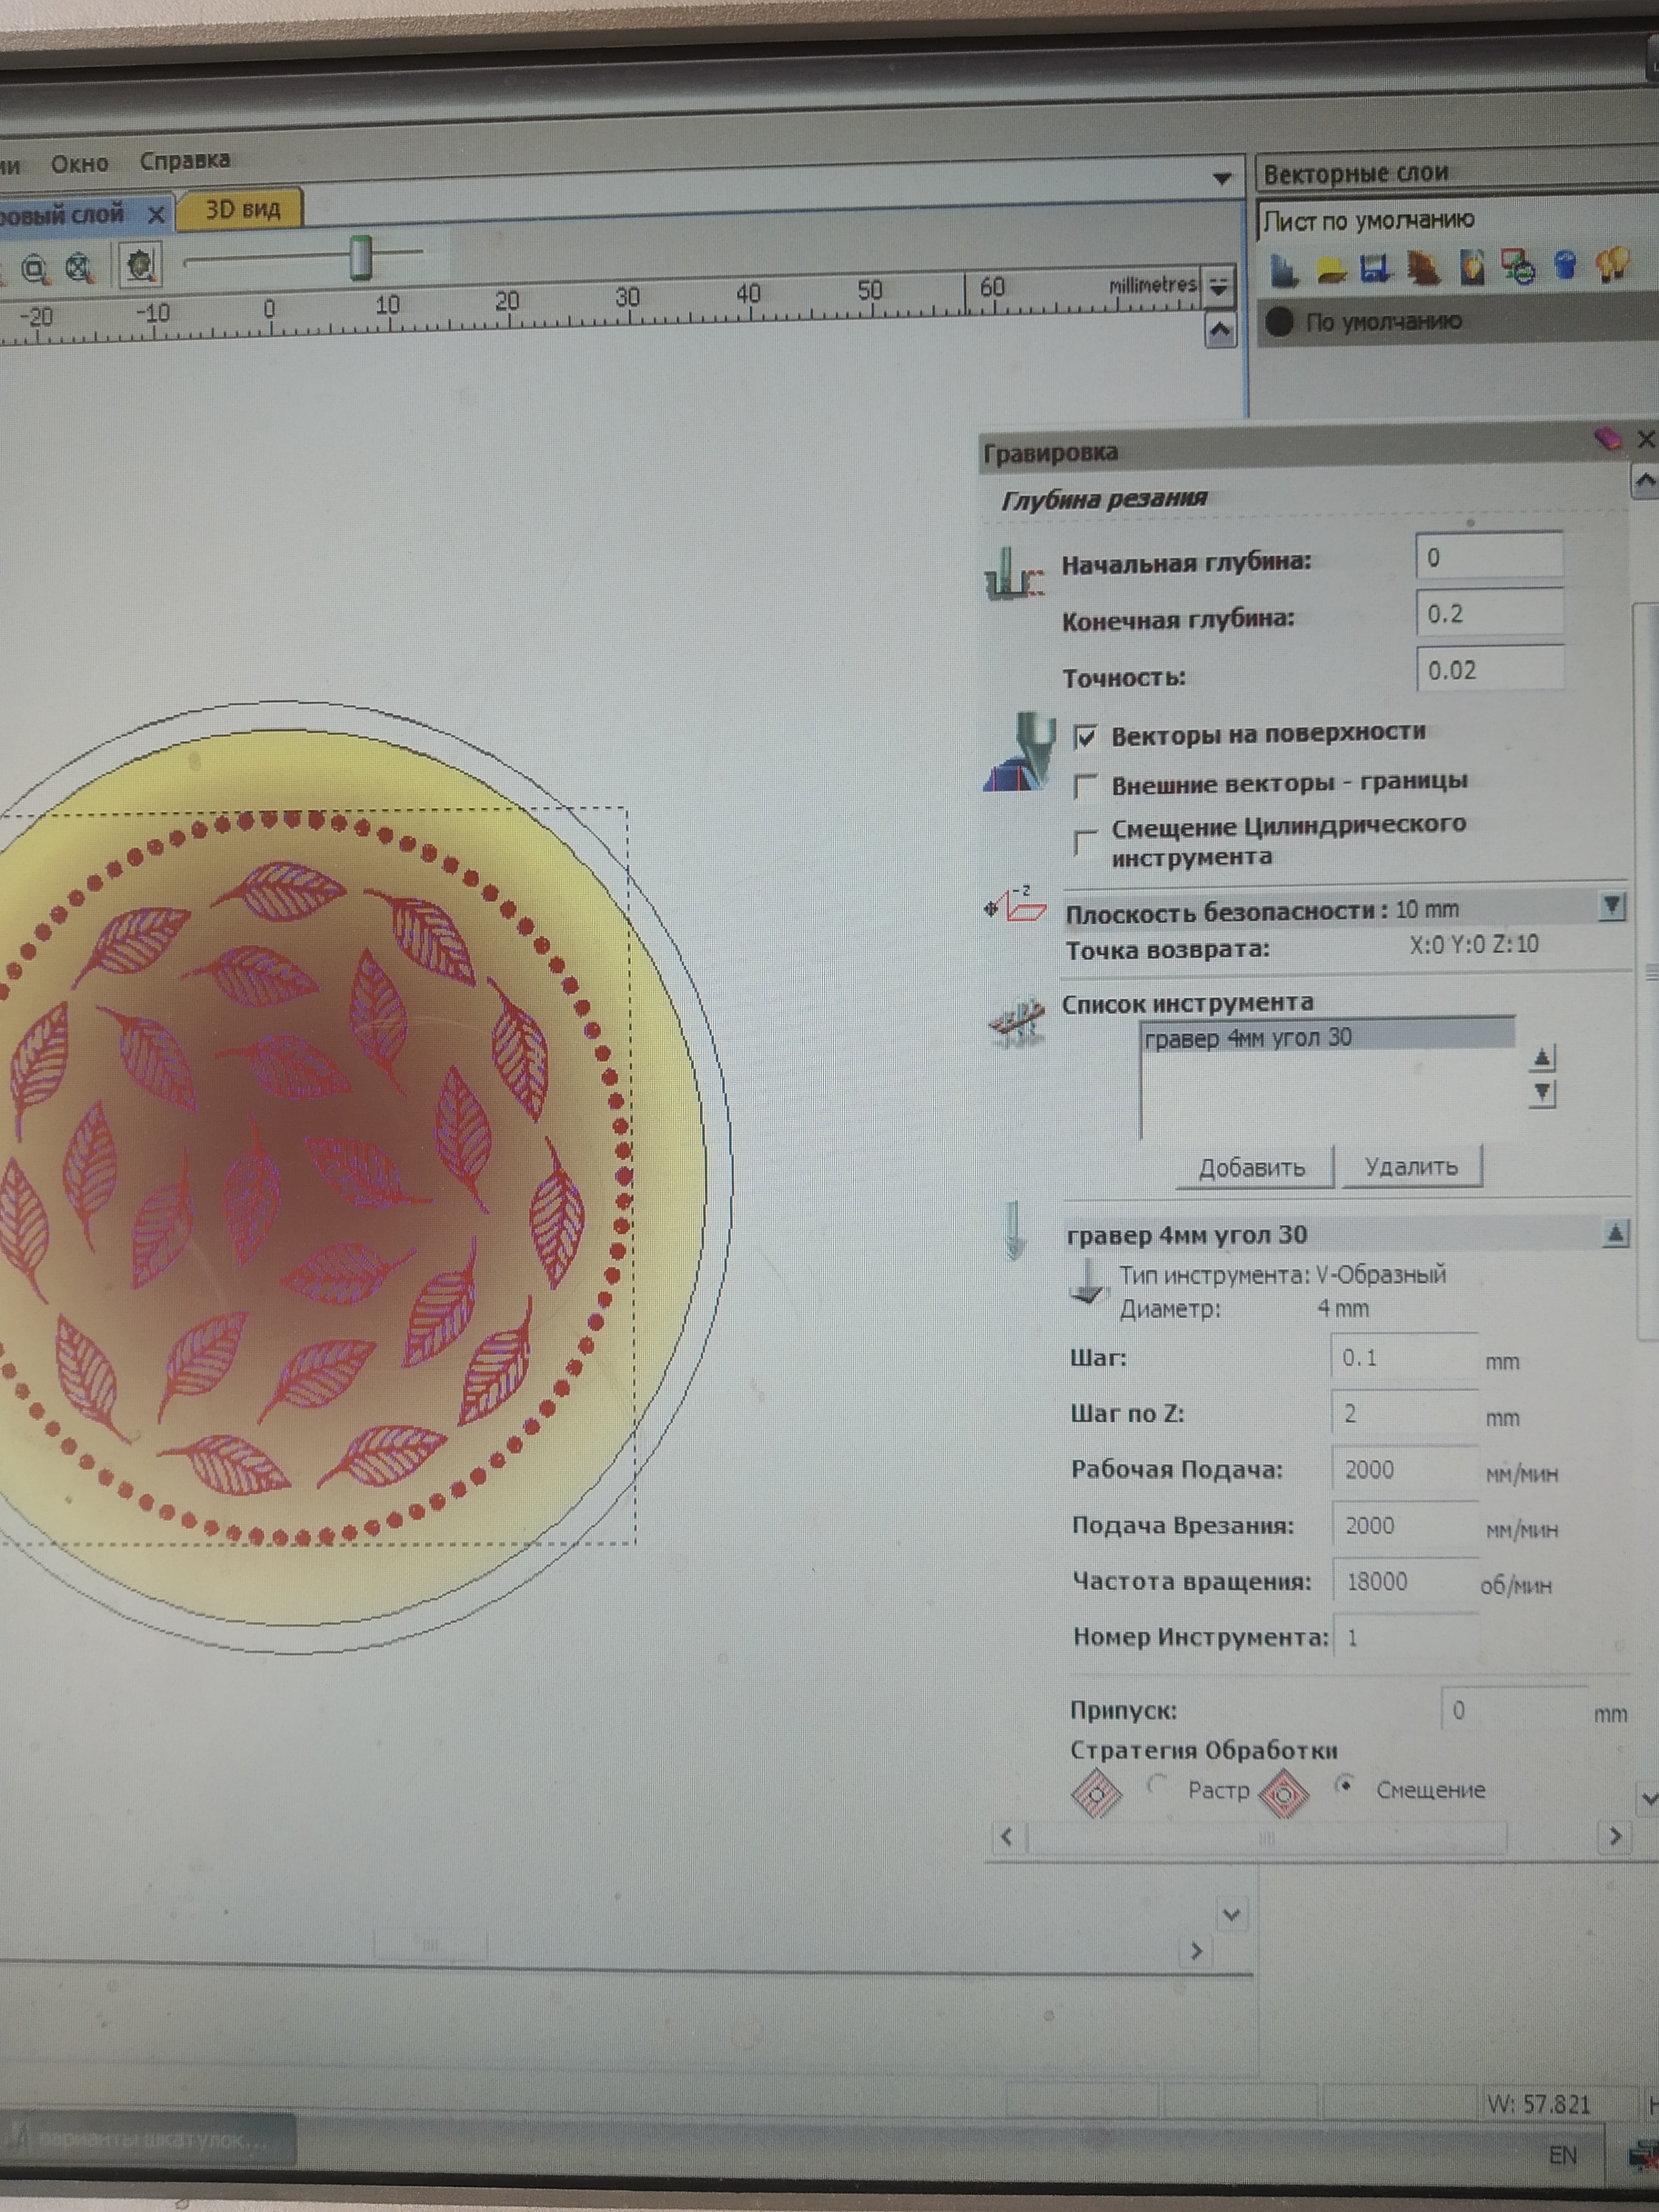Switch to the 3D вид tab
This screenshot has height=2212, width=1659.
click(242, 210)
